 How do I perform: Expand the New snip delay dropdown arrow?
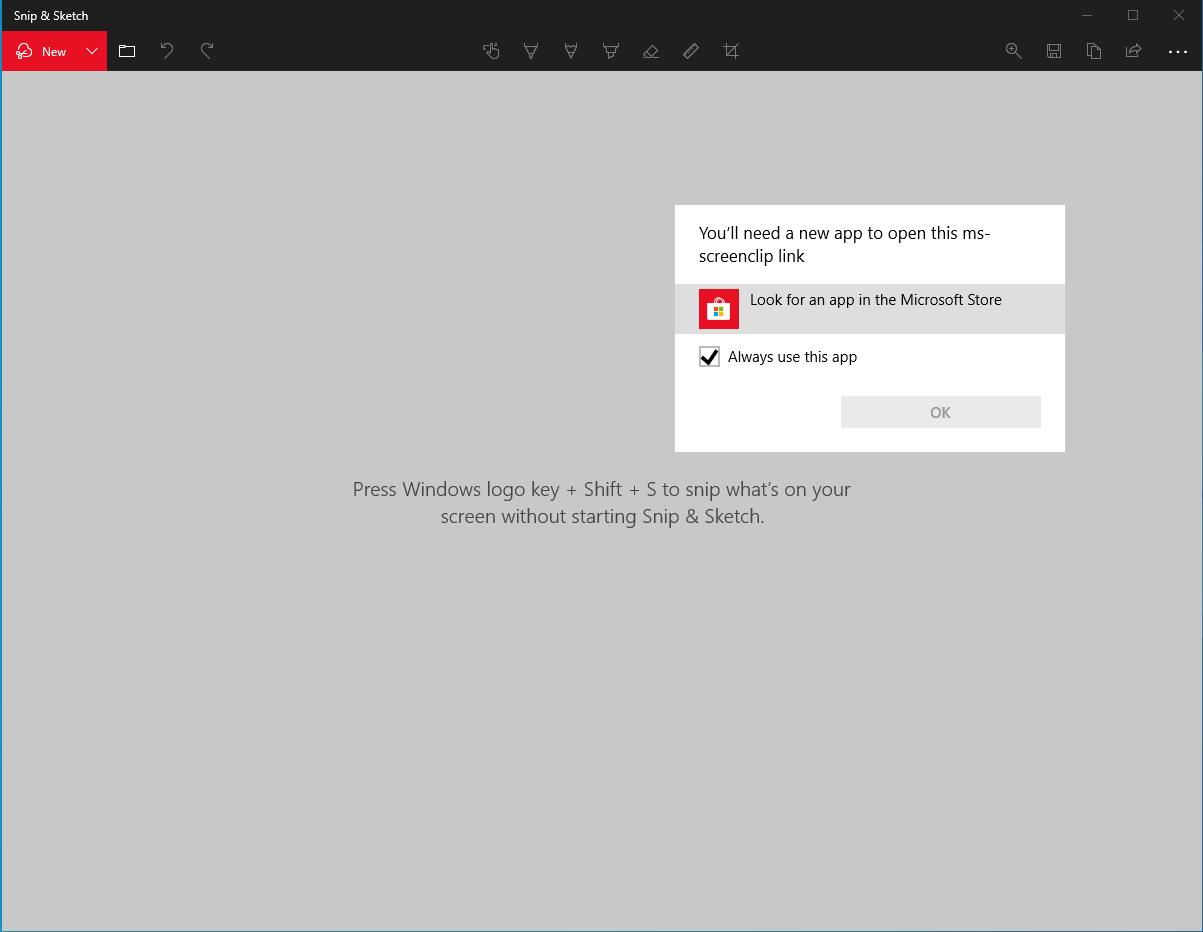(92, 51)
